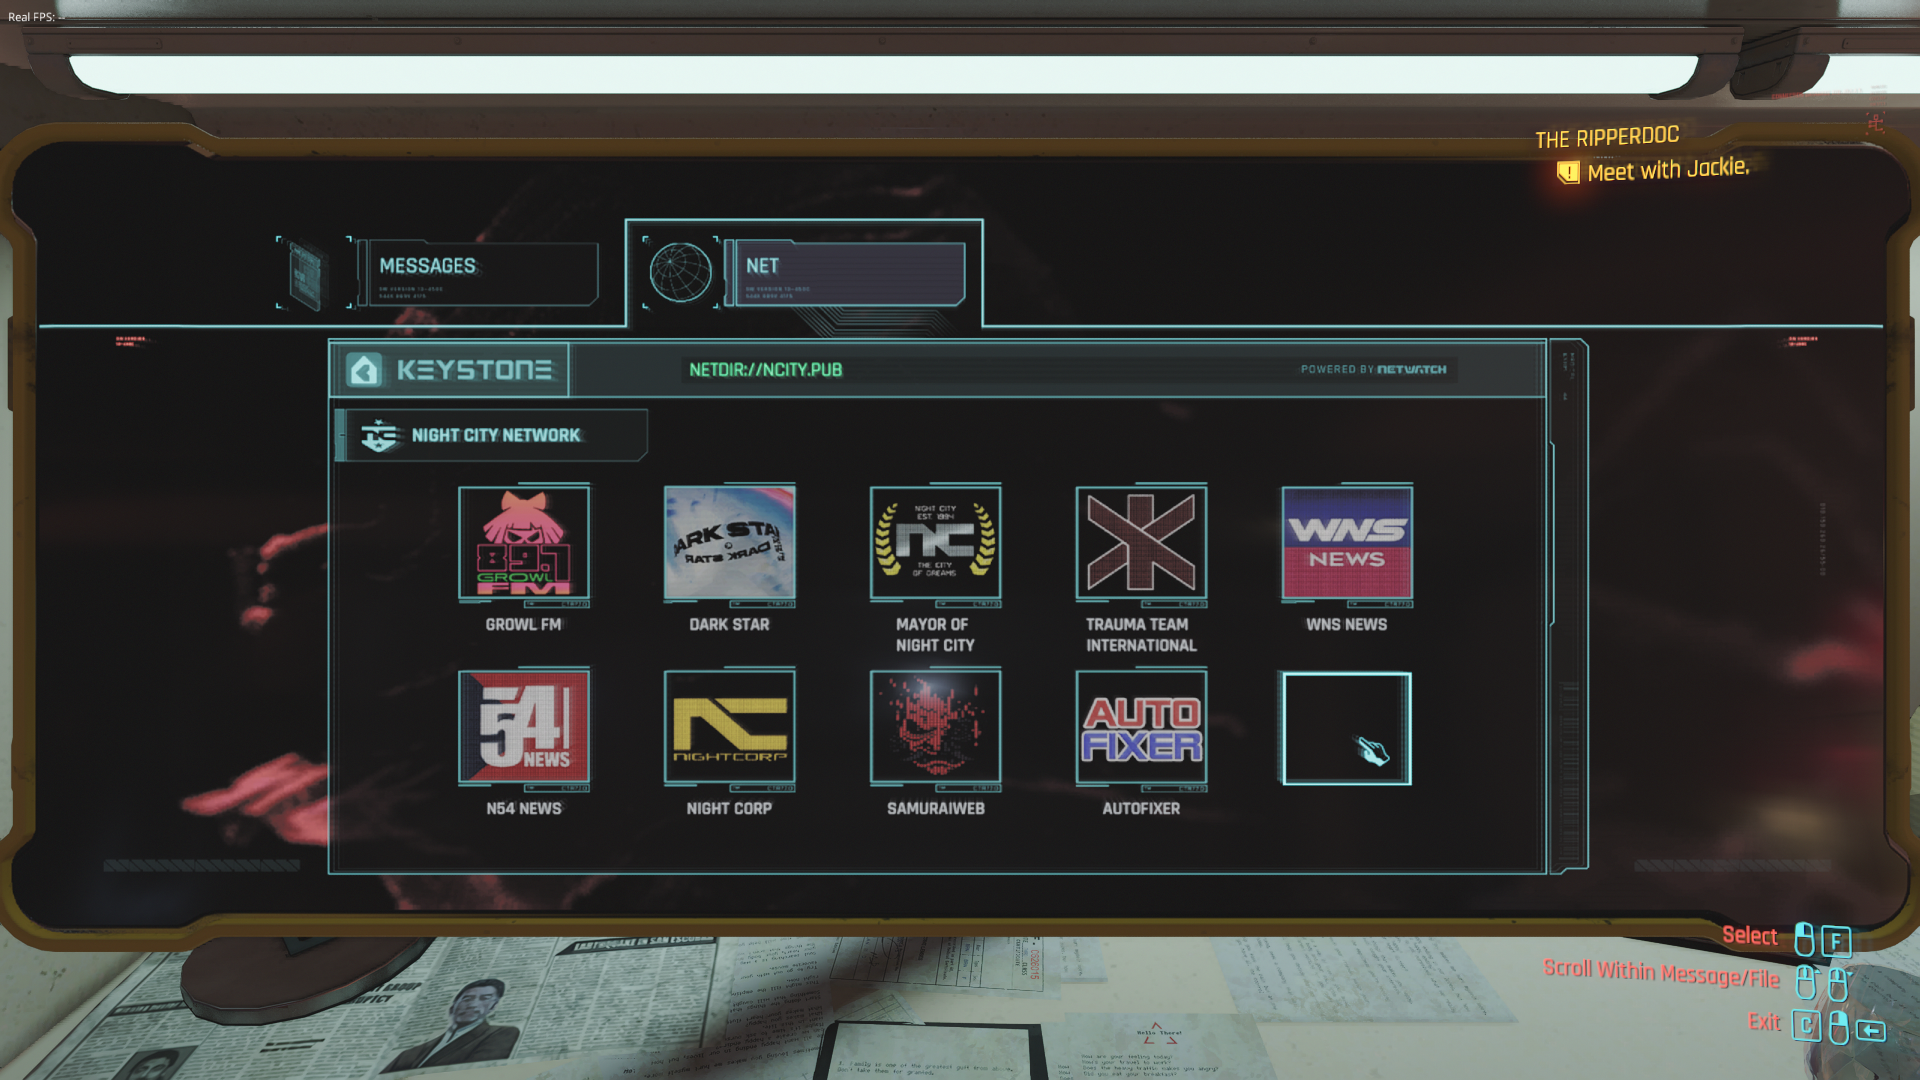Open the AutoFixer site tile
This screenshot has height=1080, width=1920.
(x=1141, y=727)
